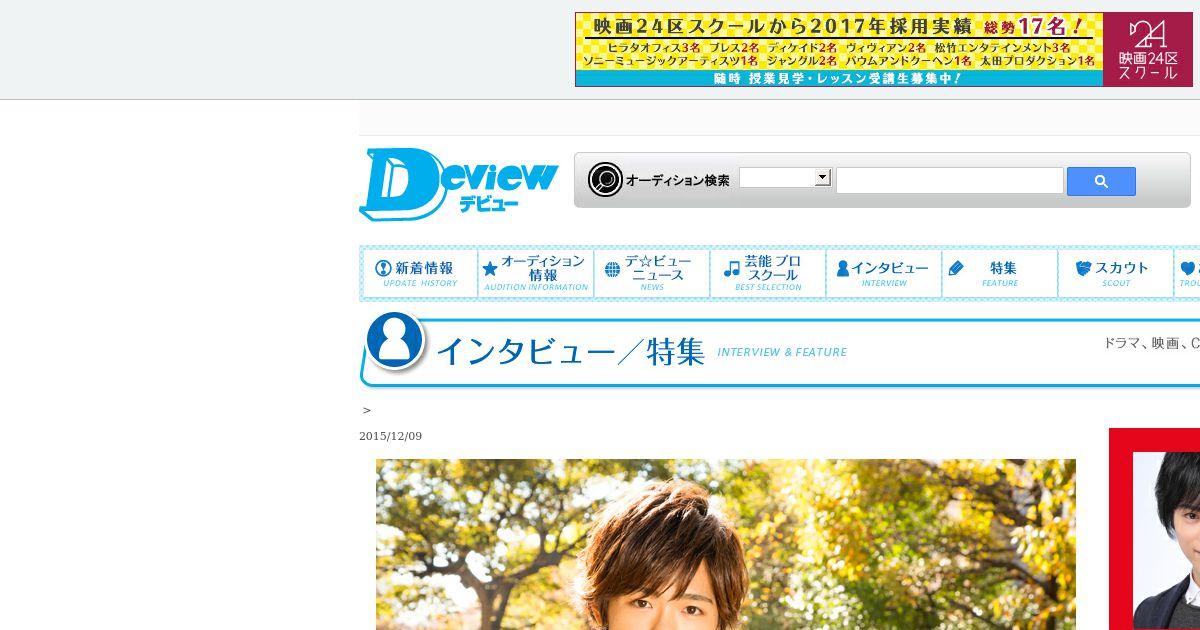The width and height of the screenshot is (1200, 630).
Task: Submit search with the blue magnifier button
Action: click(1101, 181)
